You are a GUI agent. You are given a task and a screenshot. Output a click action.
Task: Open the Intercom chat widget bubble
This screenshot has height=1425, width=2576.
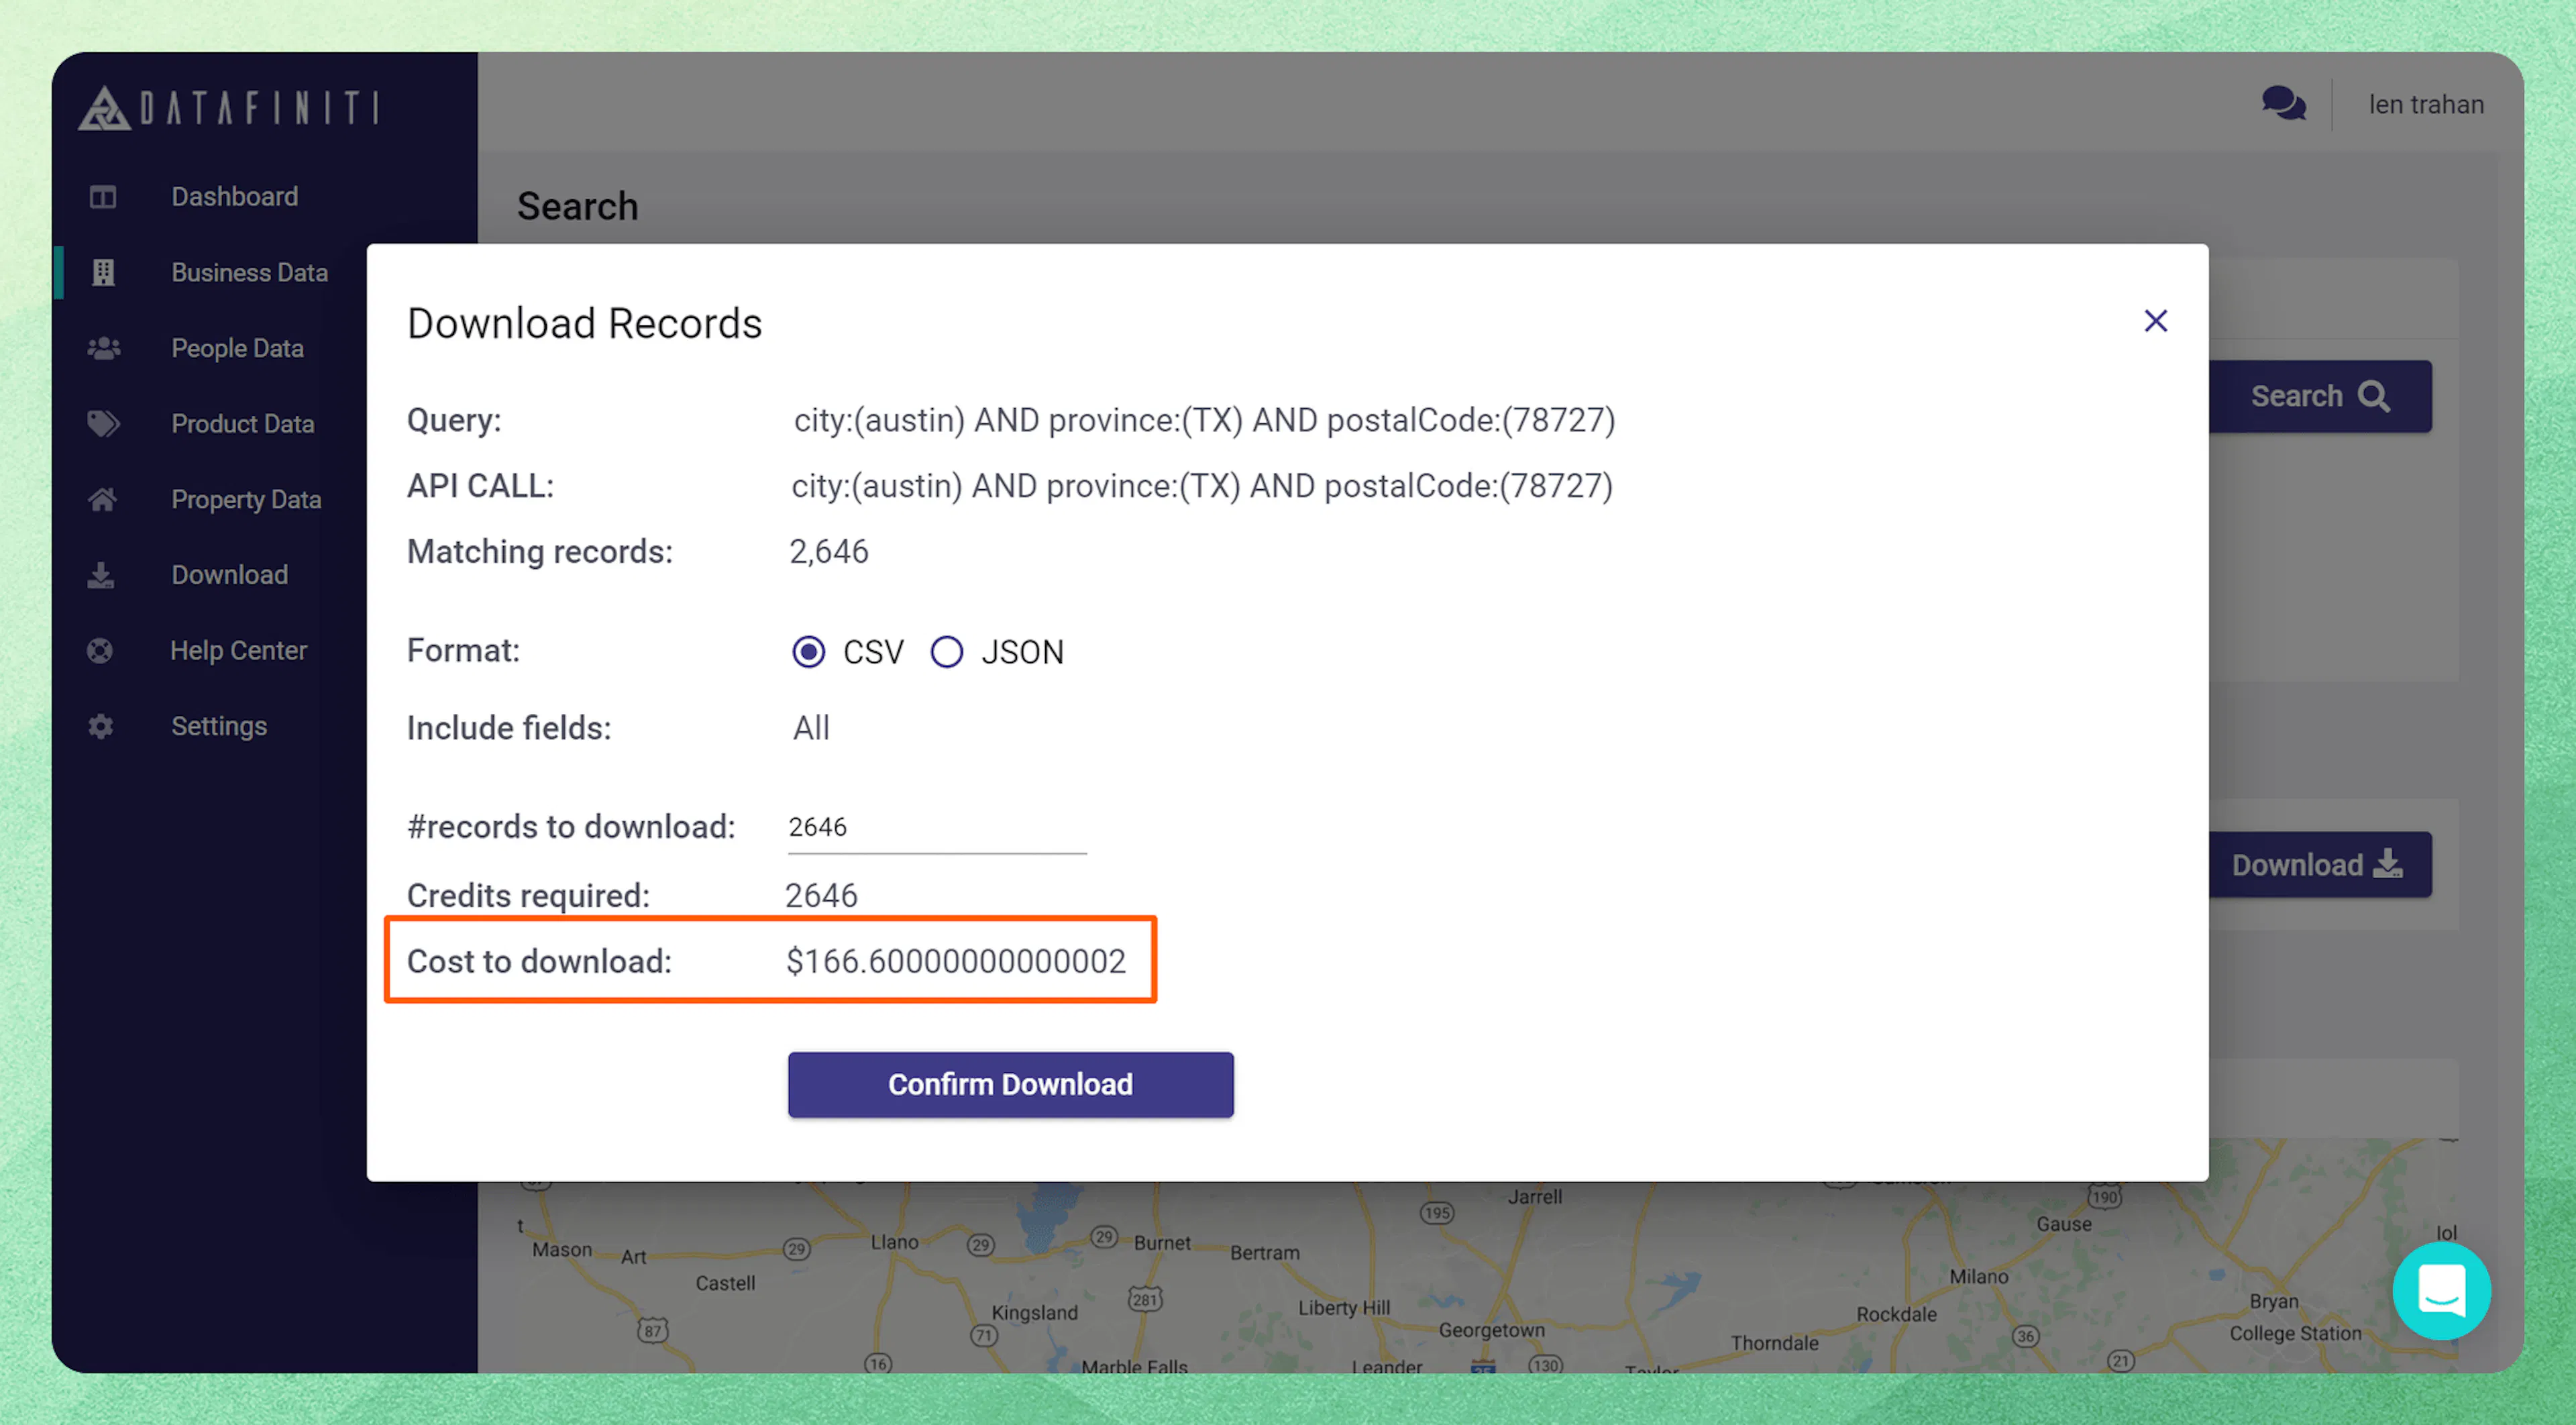tap(2442, 1290)
